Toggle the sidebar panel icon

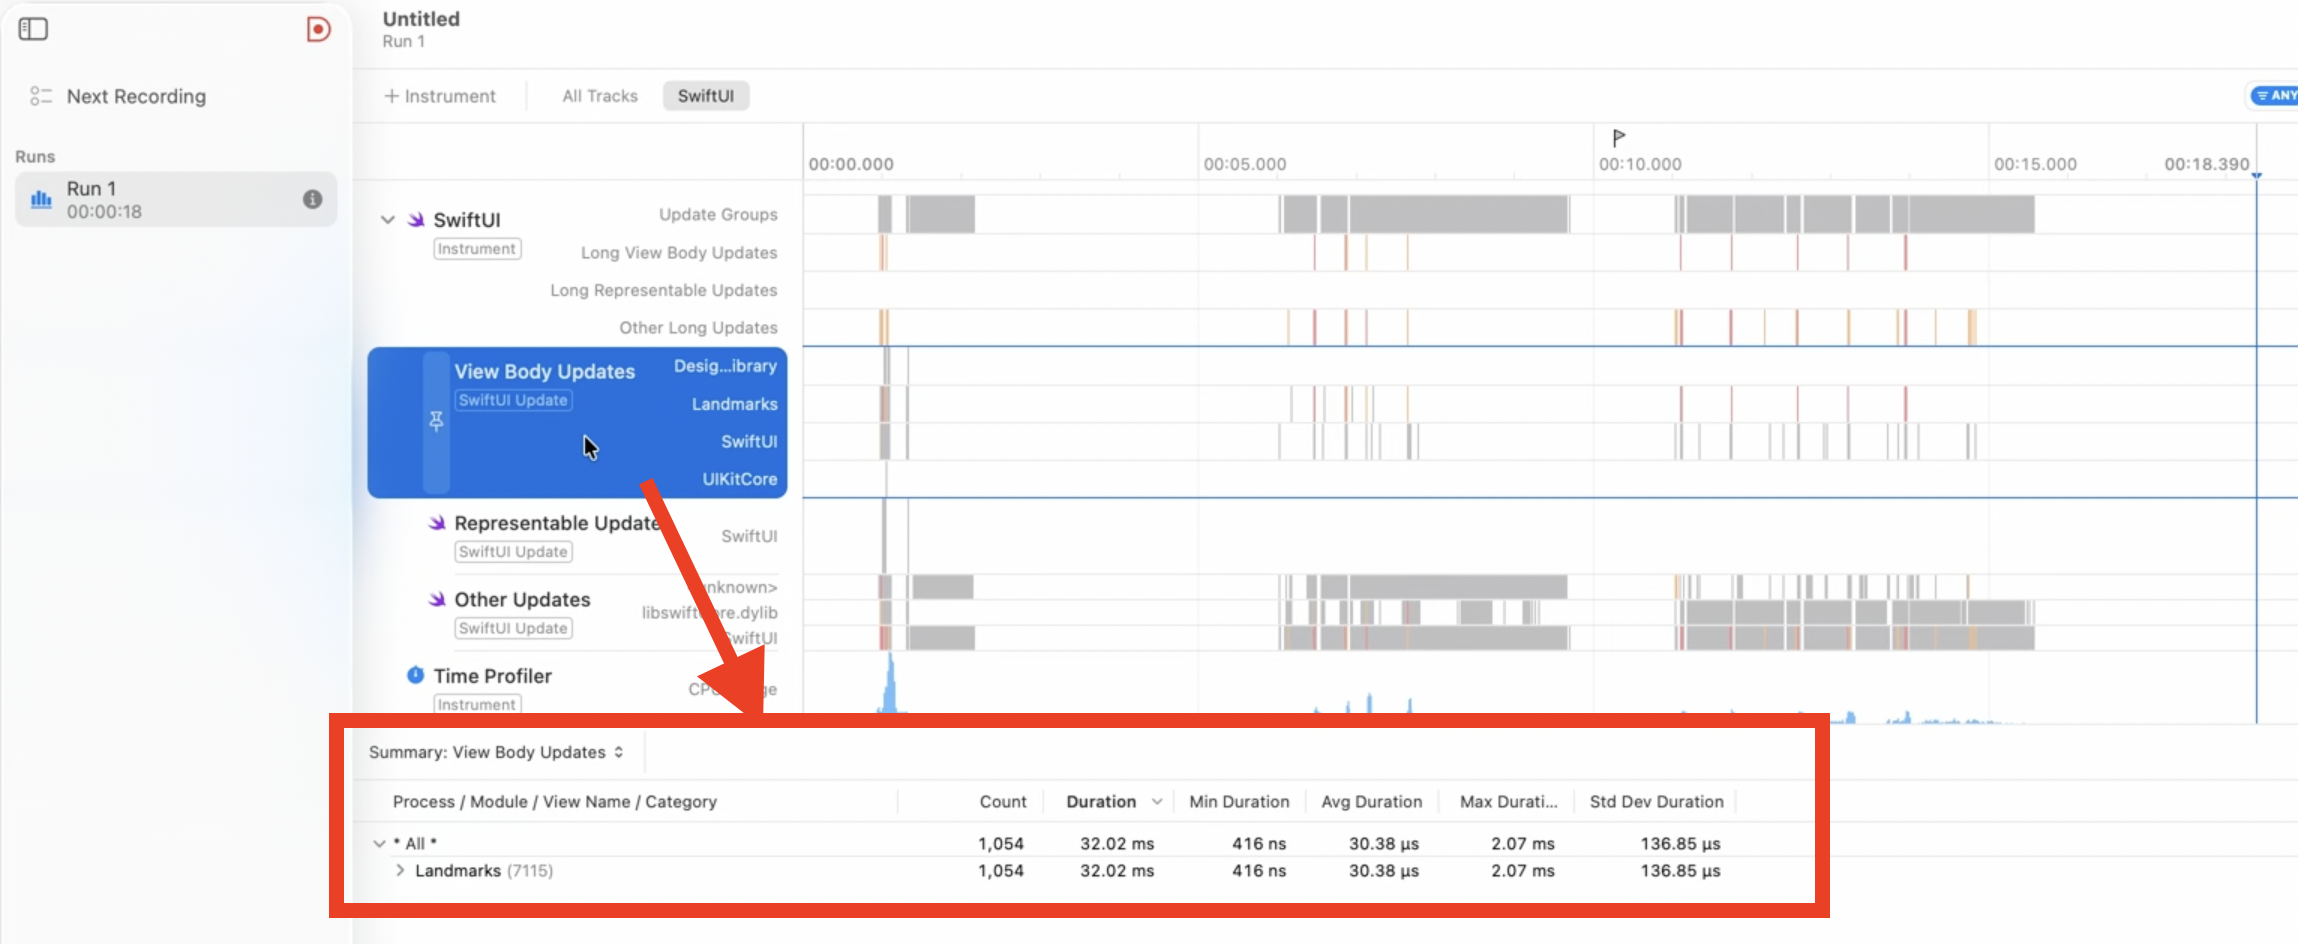point(33,29)
